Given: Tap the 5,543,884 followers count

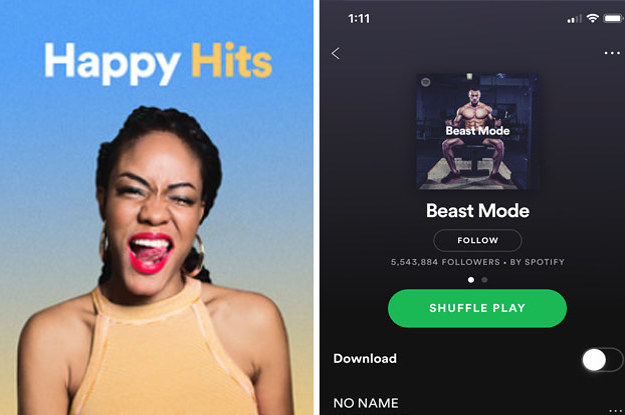Looking at the screenshot, I should (445, 262).
